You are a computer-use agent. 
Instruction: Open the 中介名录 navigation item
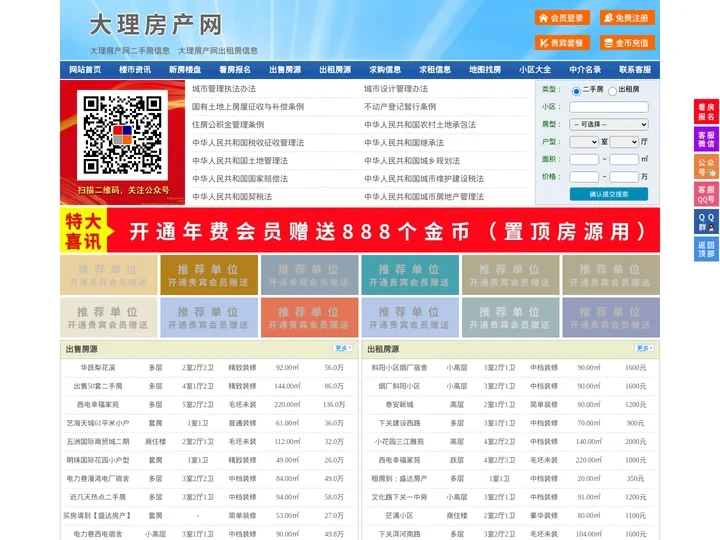click(x=585, y=70)
